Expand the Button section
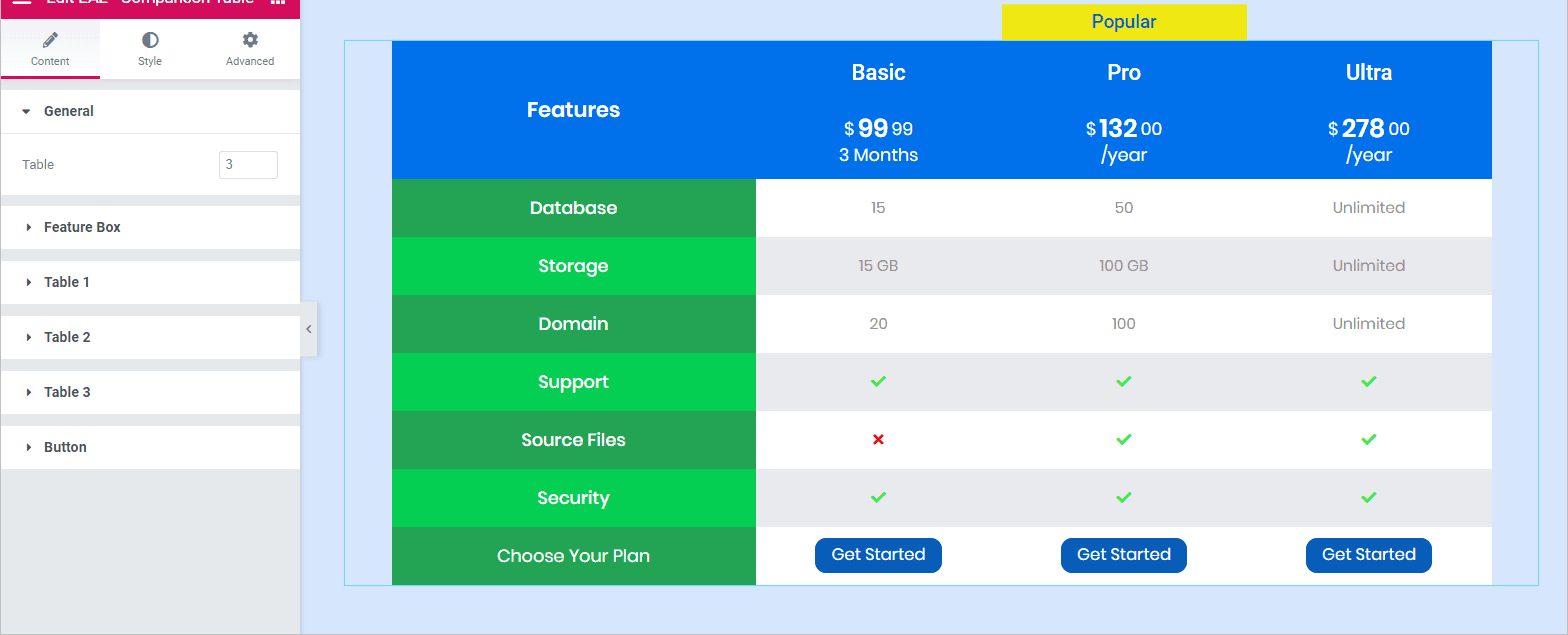The image size is (1568, 635). [x=150, y=447]
